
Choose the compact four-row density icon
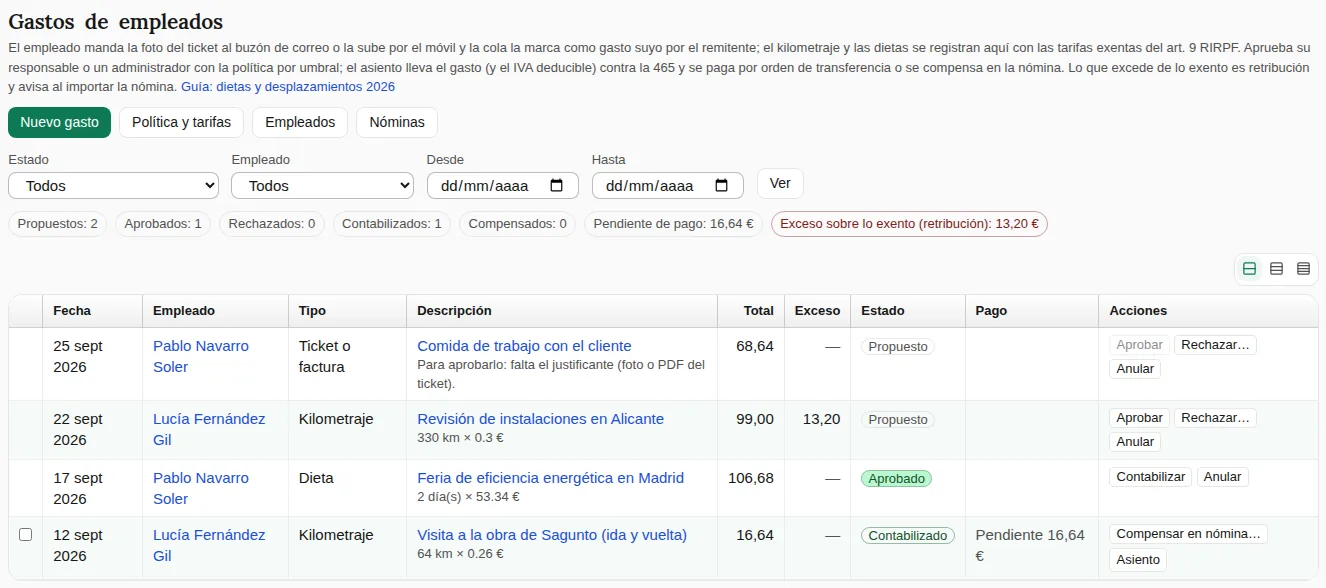(x=1303, y=269)
